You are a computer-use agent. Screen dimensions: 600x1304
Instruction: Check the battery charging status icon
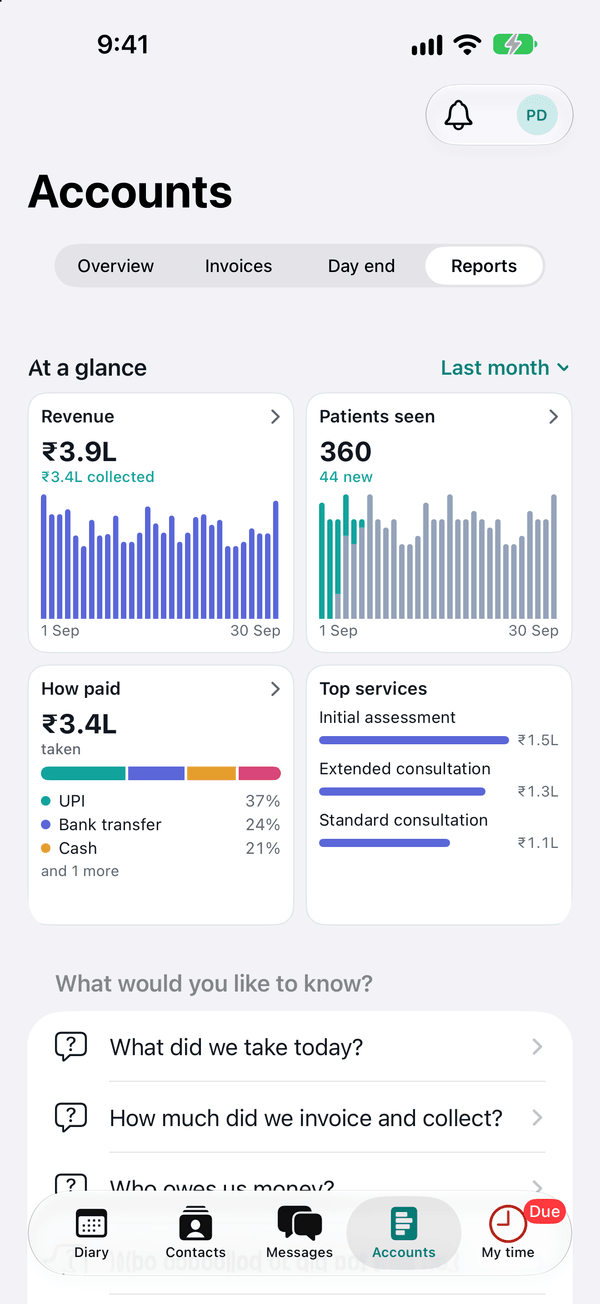(x=515, y=44)
